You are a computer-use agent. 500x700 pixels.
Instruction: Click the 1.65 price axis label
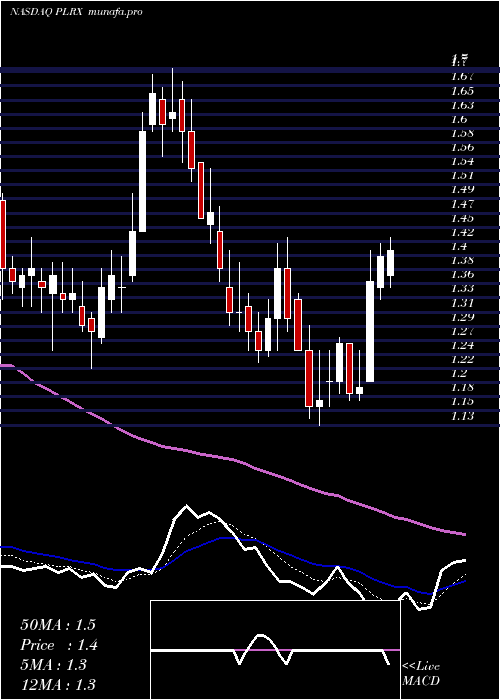point(462,91)
